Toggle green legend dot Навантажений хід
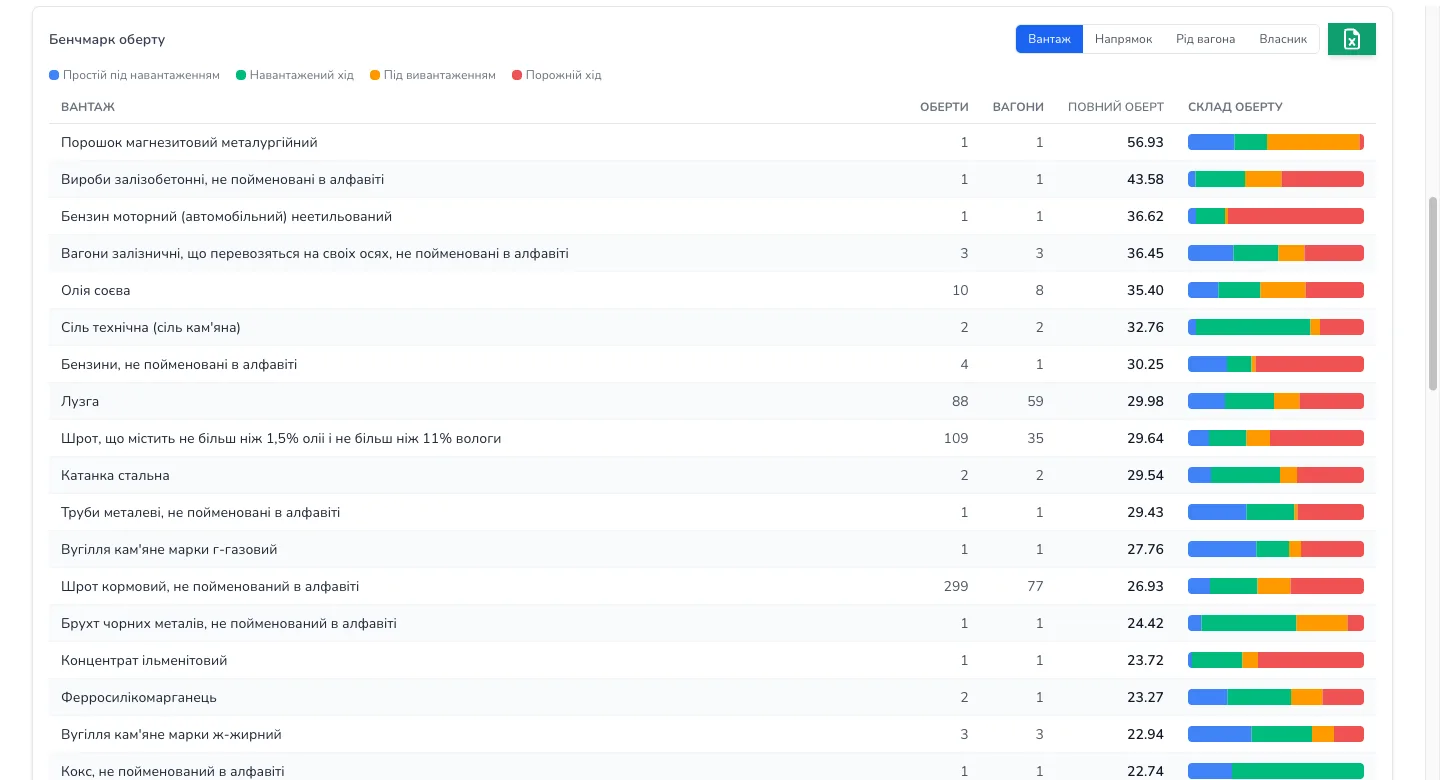 241,75
